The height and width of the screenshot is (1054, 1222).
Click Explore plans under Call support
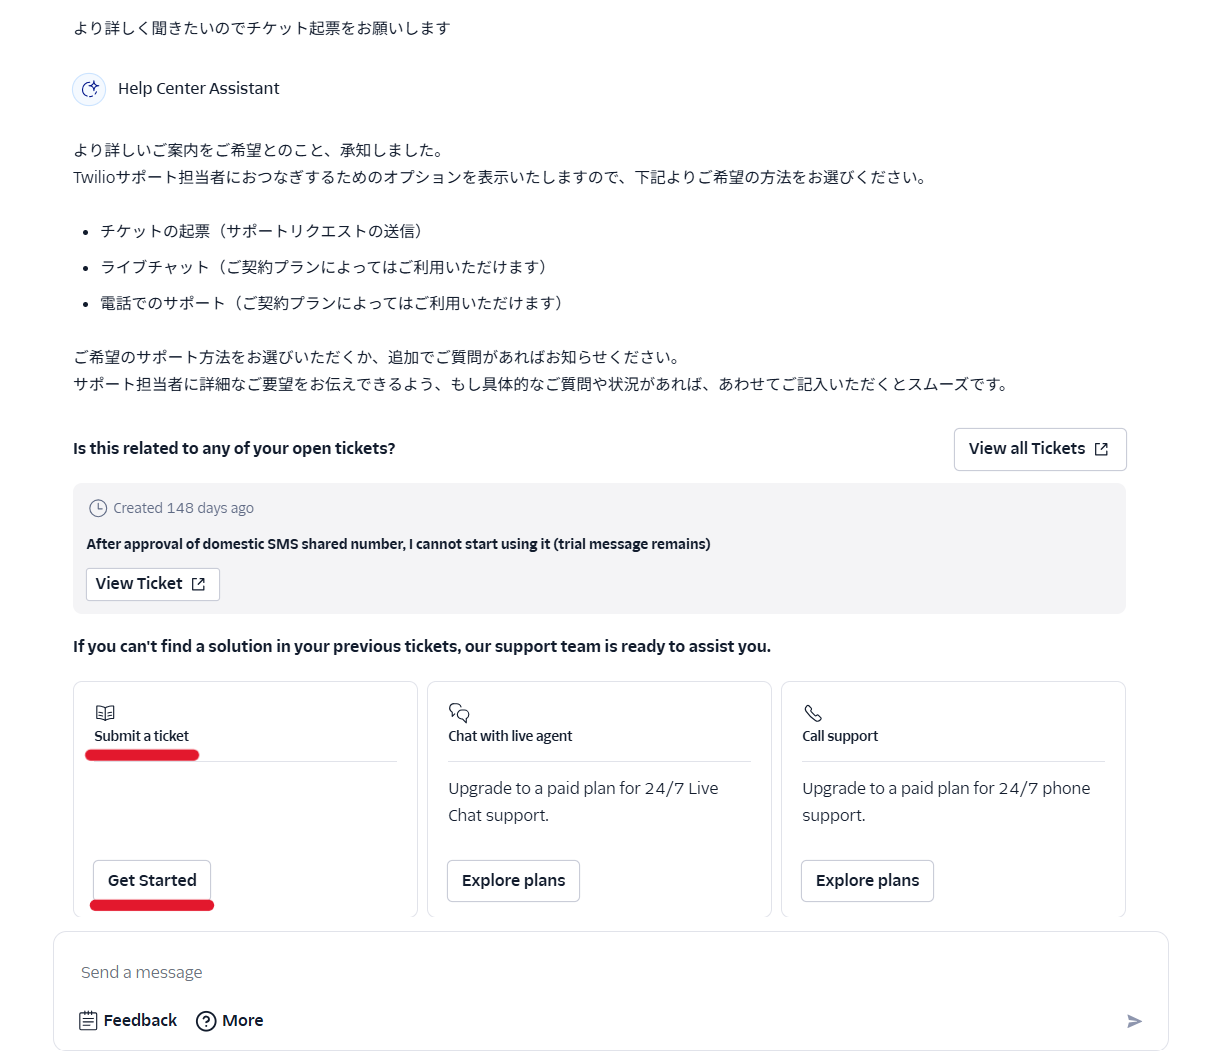click(867, 880)
